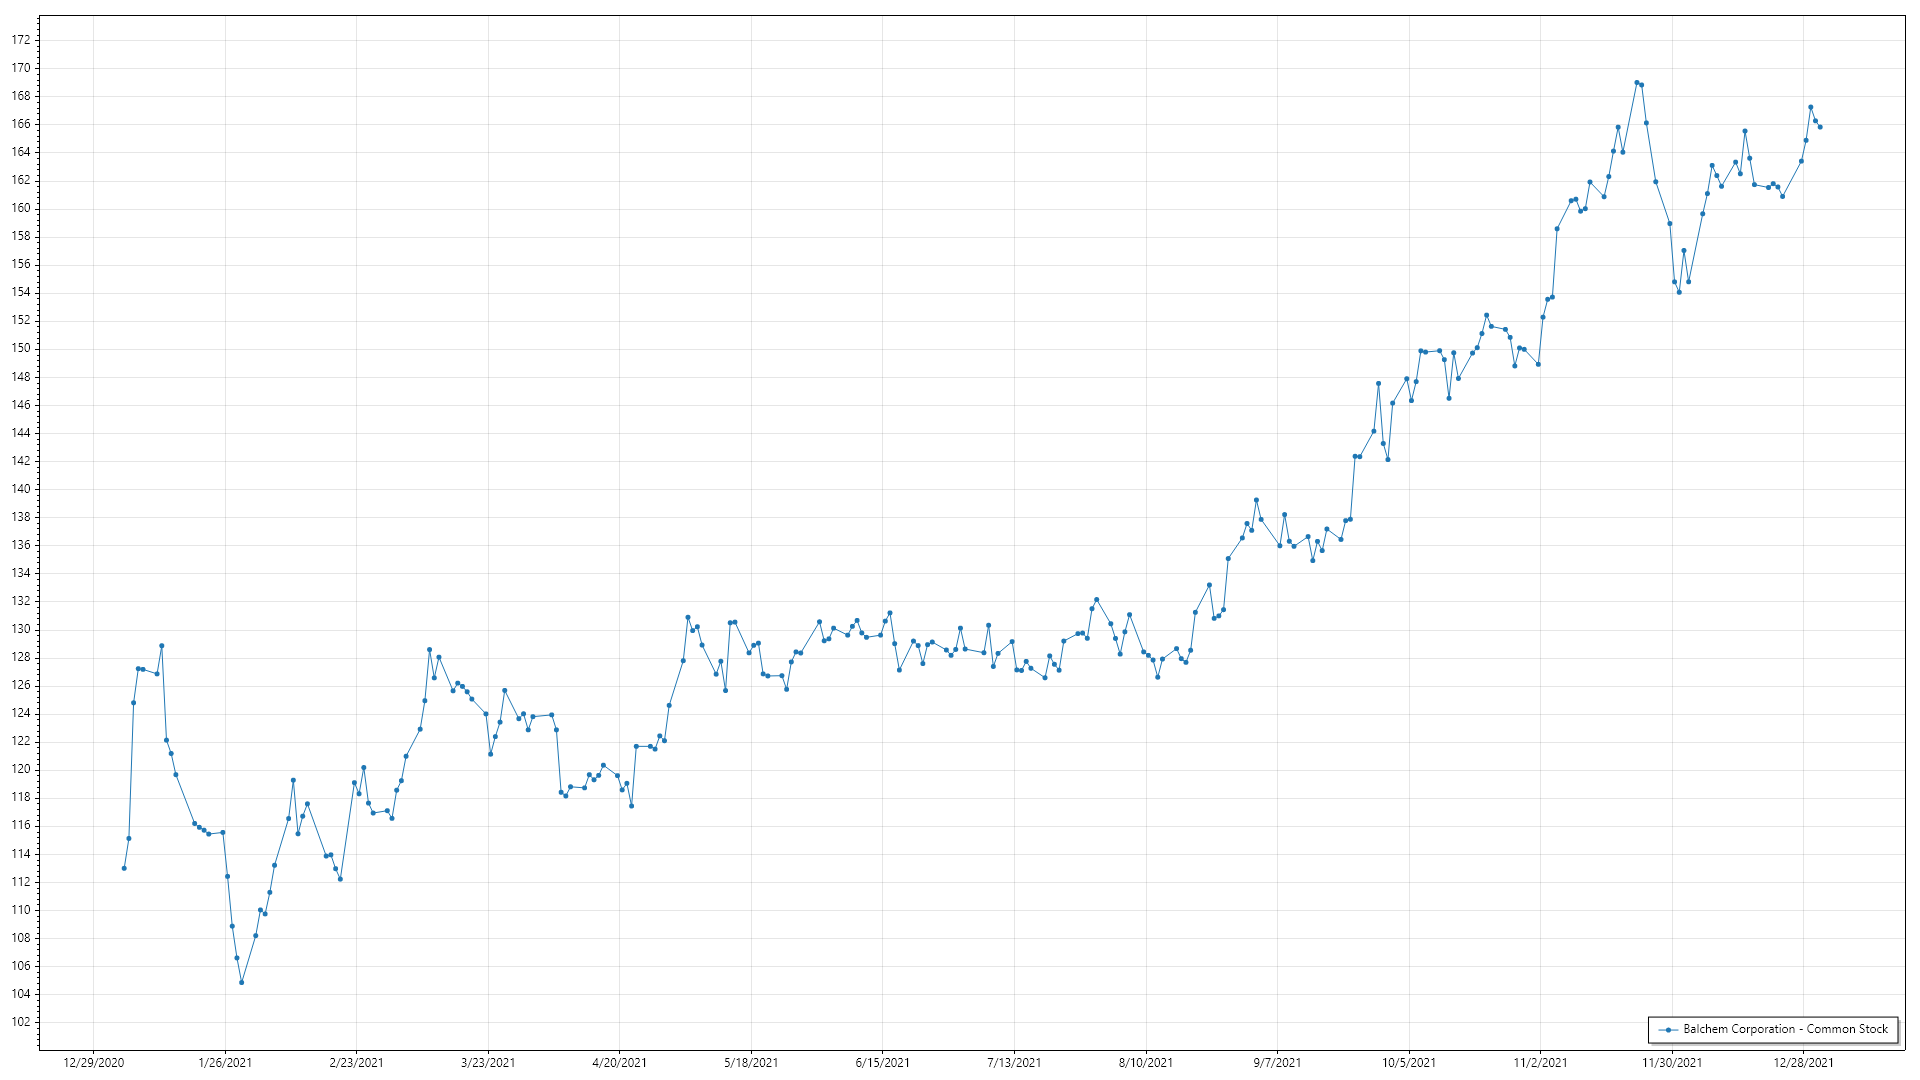
Task: Click the 140 y-axis label
Action: click(21, 489)
